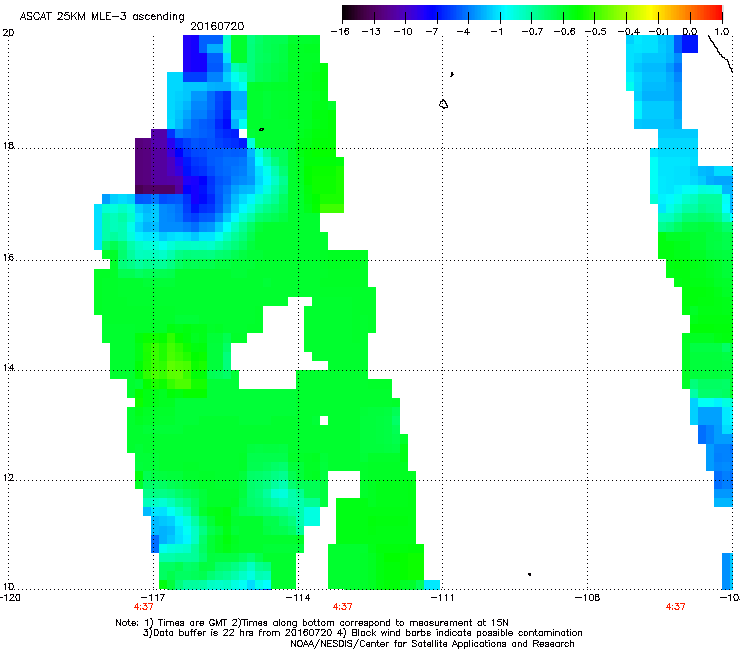Pick the yellow segment of the colorbar
The width and height of the screenshot is (740, 650).
[x=649, y=13]
